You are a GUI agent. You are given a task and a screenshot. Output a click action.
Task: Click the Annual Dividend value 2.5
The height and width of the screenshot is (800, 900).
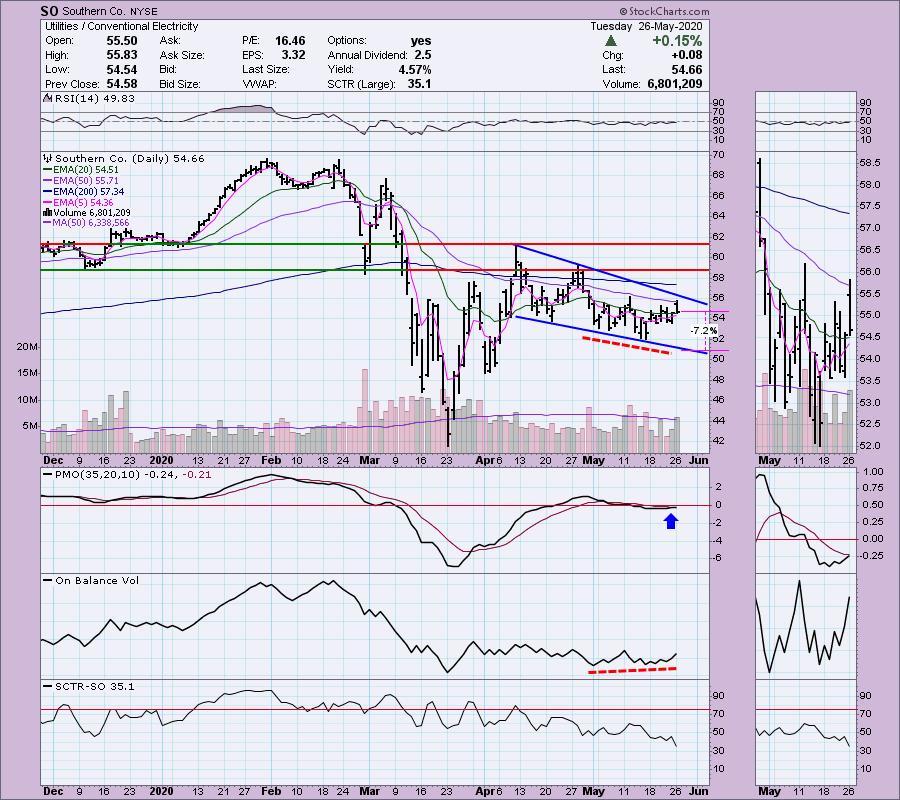[423, 55]
